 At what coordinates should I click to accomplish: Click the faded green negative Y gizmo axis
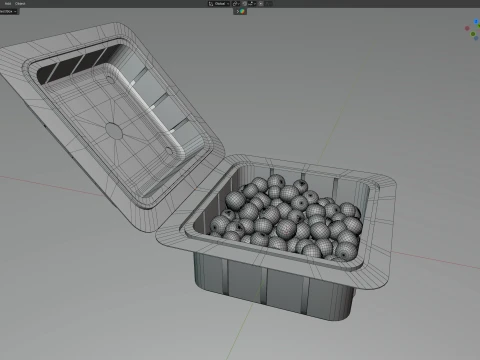click(473, 34)
